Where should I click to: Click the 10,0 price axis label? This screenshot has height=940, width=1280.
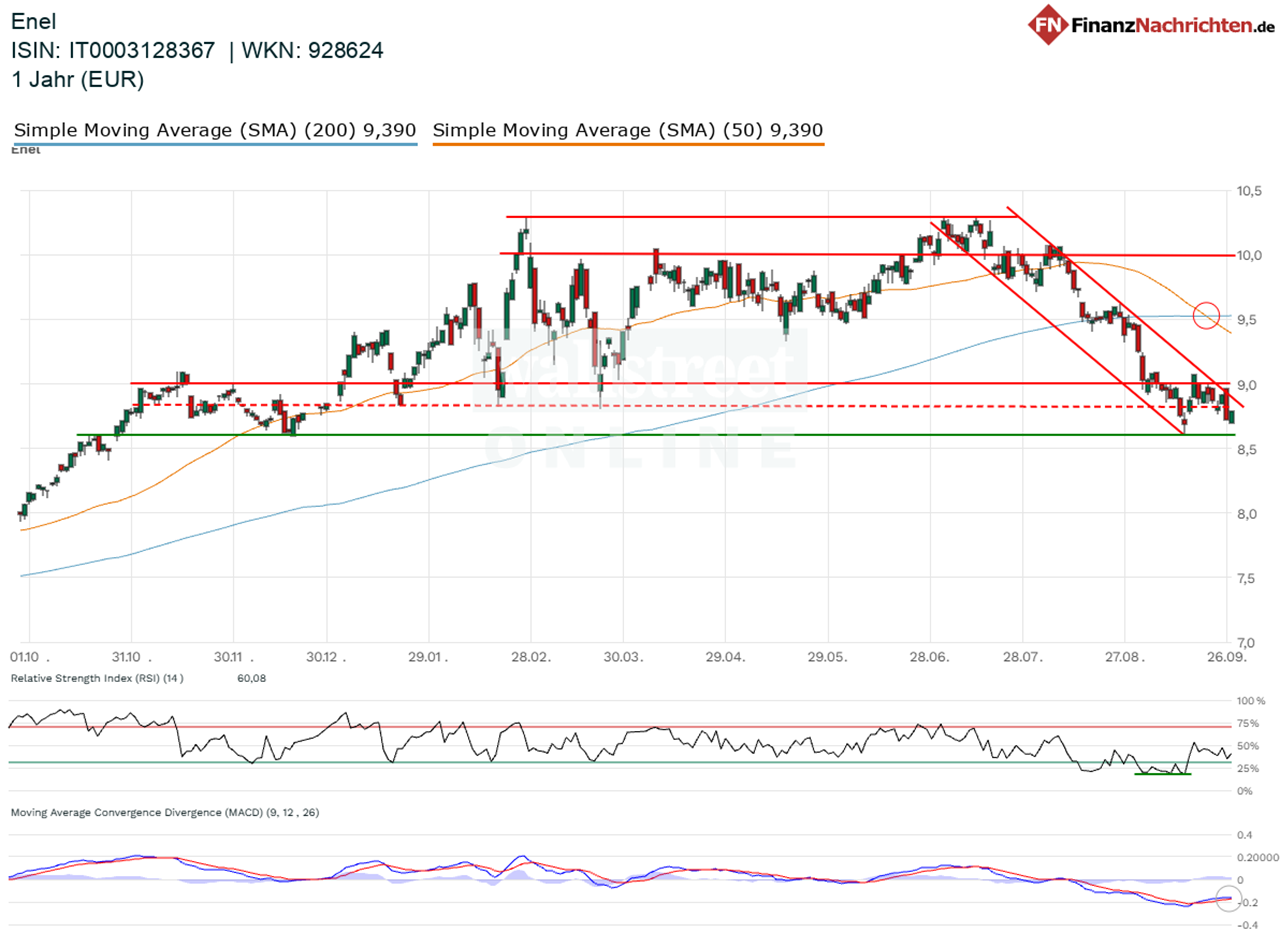click(1250, 255)
